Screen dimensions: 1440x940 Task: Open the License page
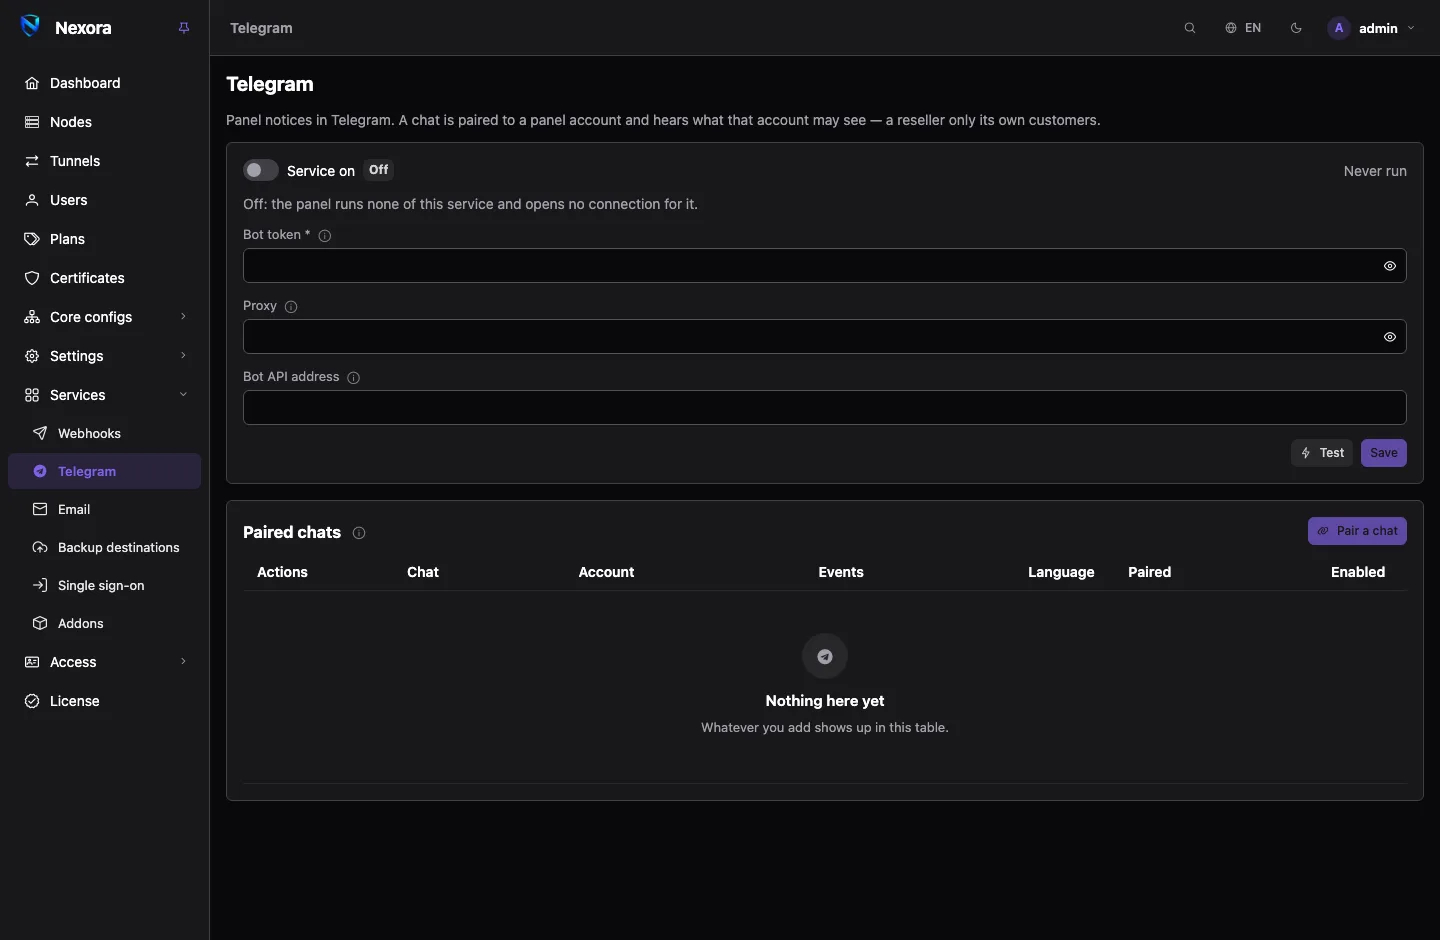pyautogui.click(x=105, y=701)
